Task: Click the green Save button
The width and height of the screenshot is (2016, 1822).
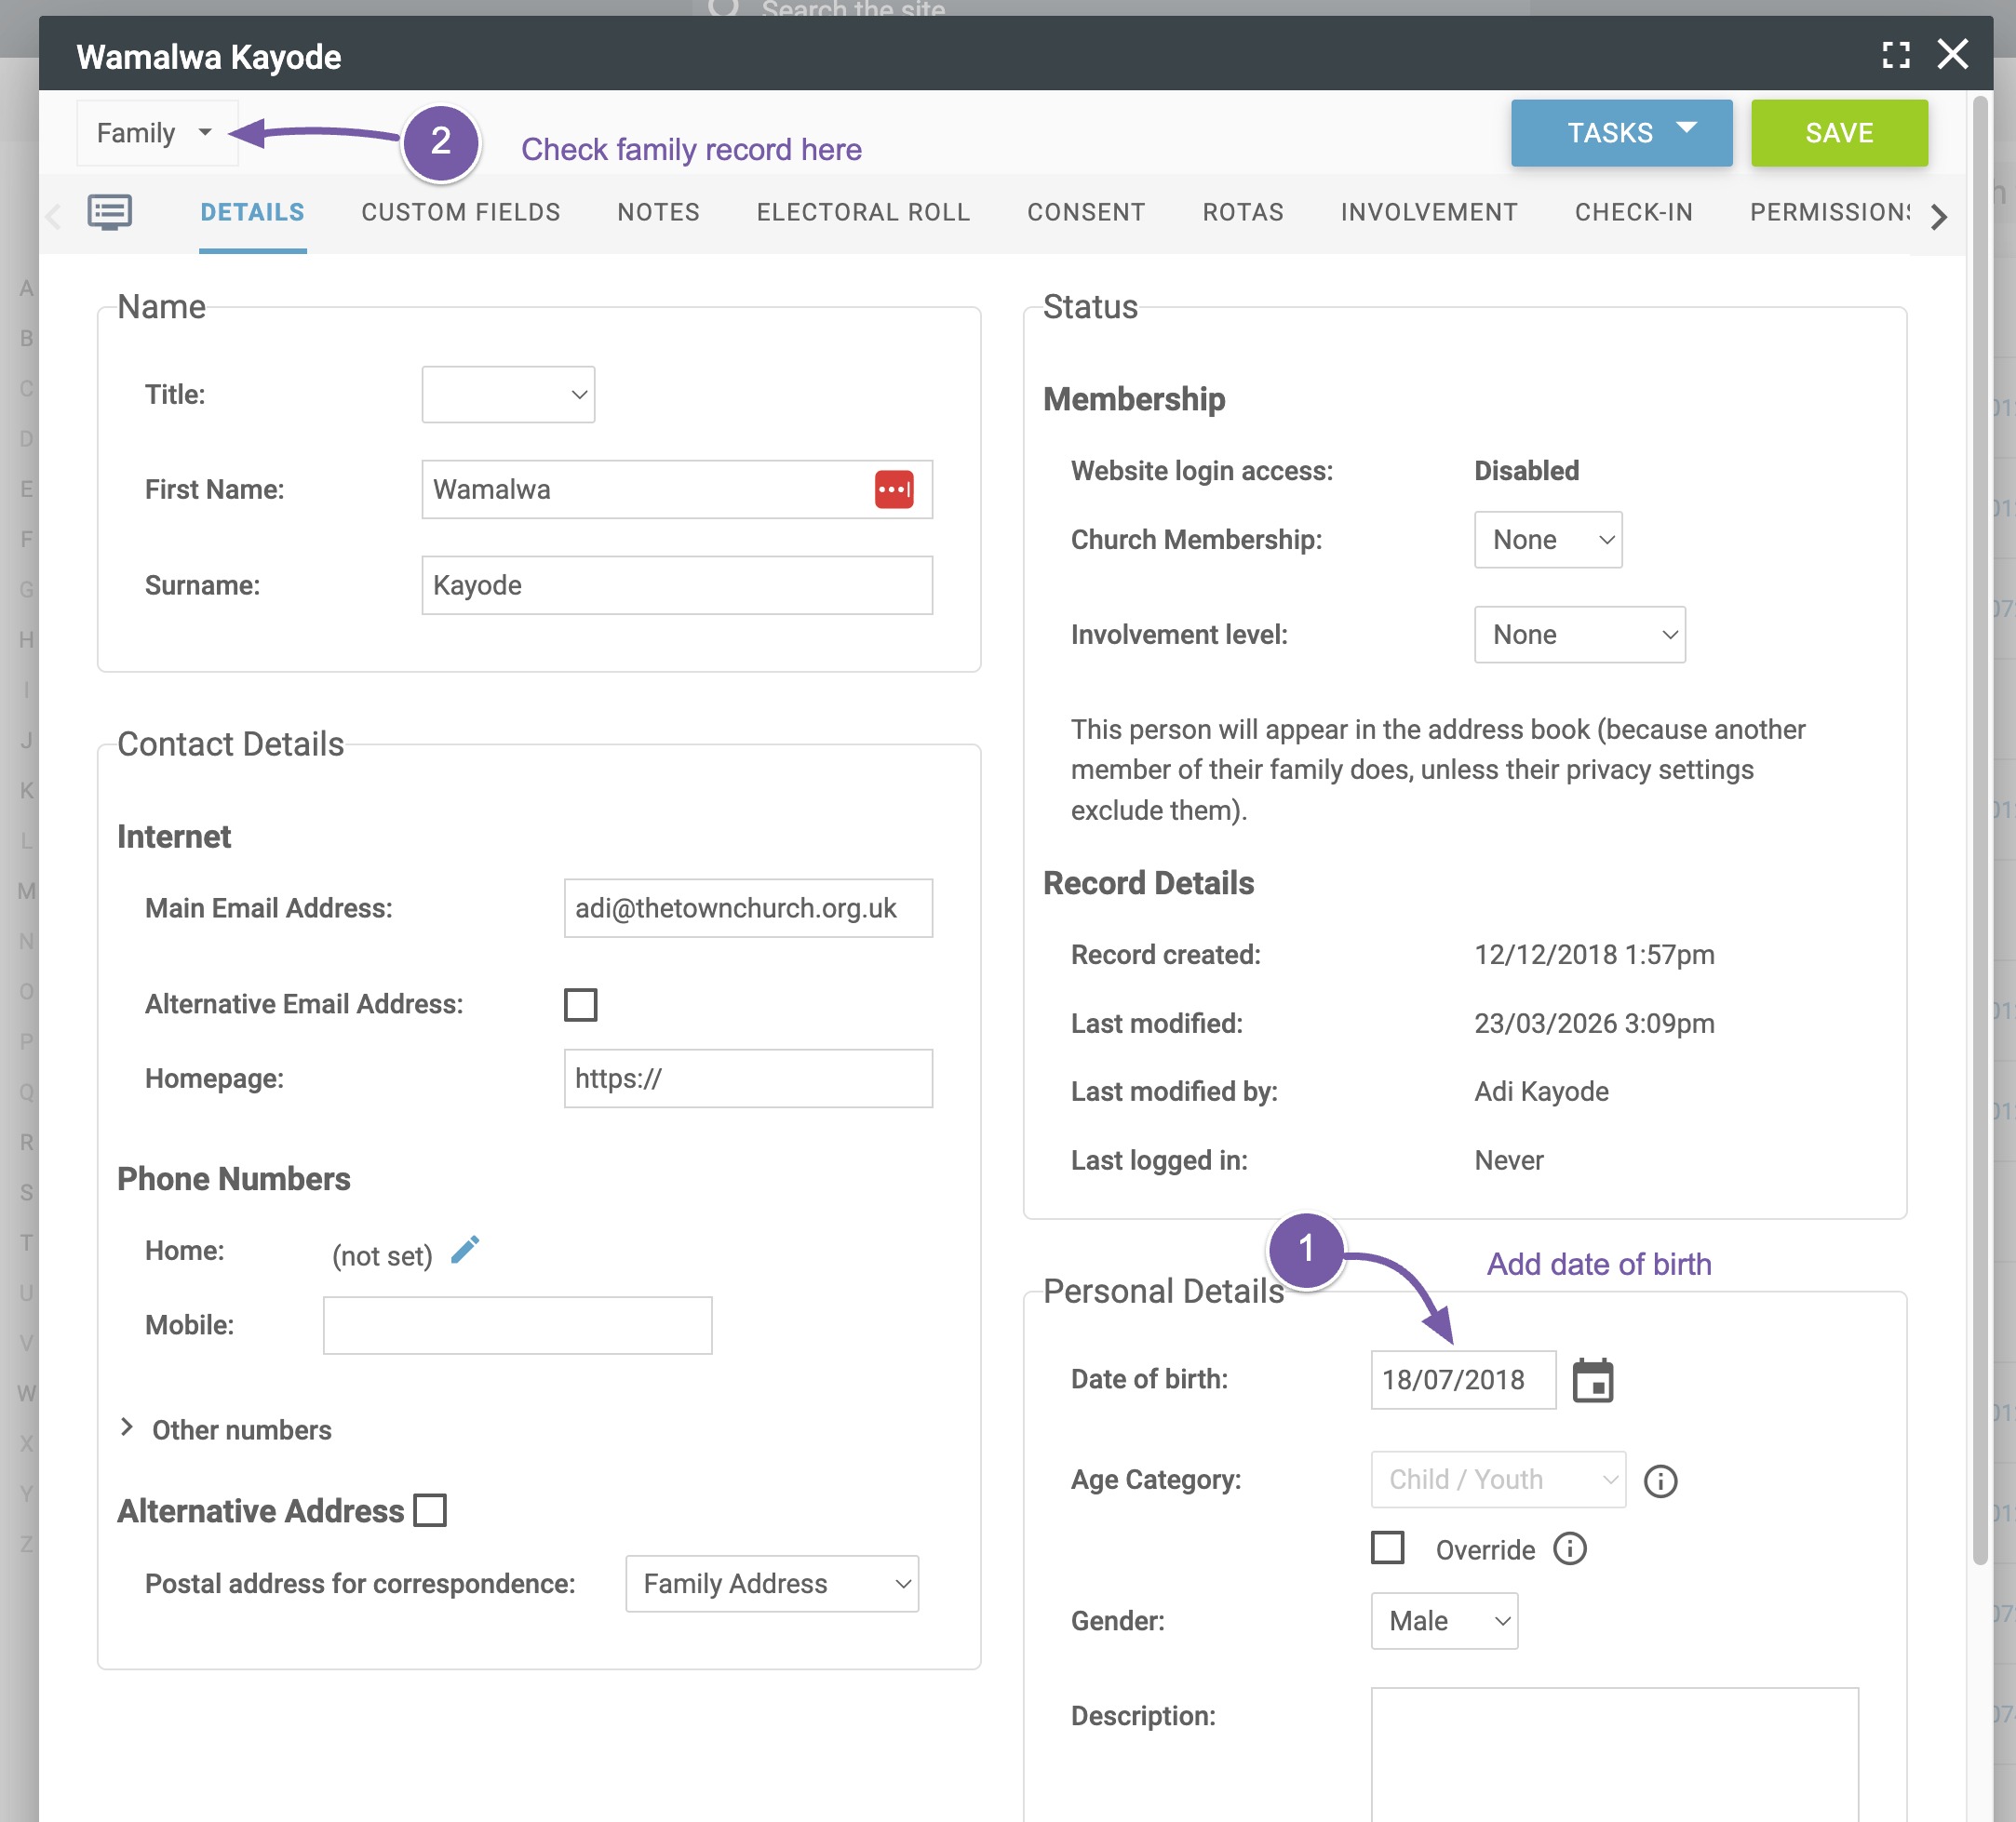Action: 1838,133
